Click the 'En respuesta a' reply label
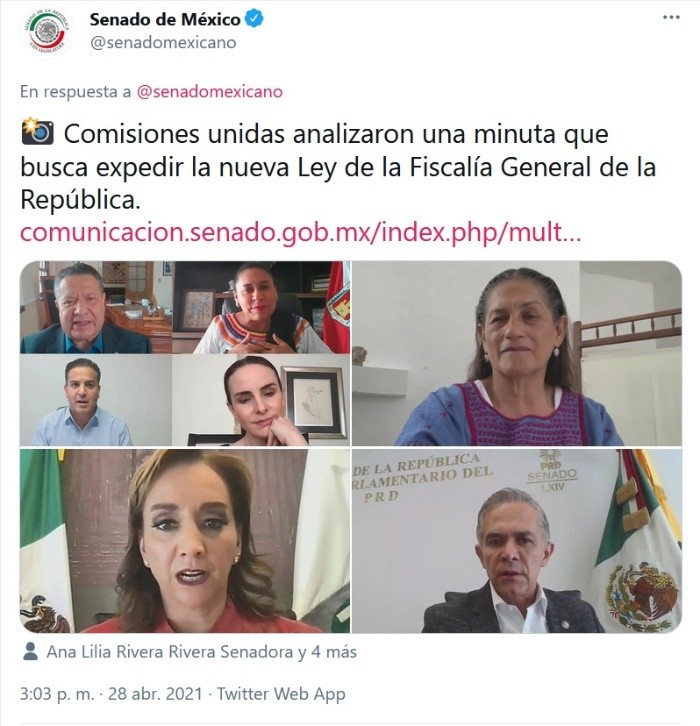Viewport: 700px width, 726px height. [75, 92]
